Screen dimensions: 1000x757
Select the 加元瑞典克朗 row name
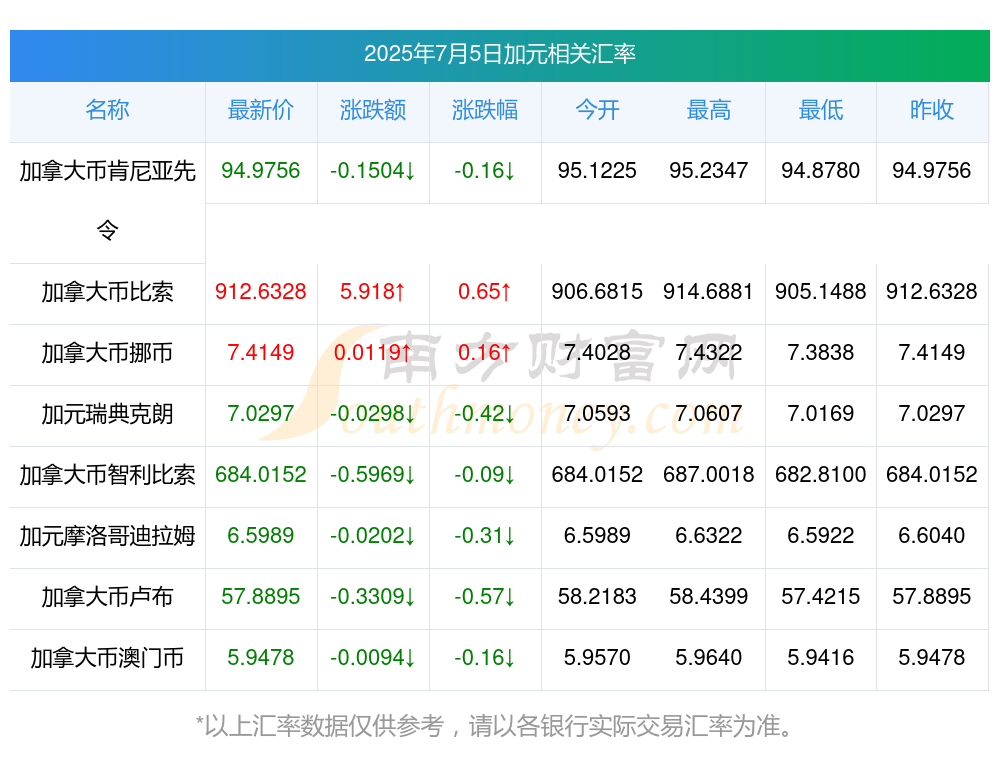pyautogui.click(x=107, y=414)
